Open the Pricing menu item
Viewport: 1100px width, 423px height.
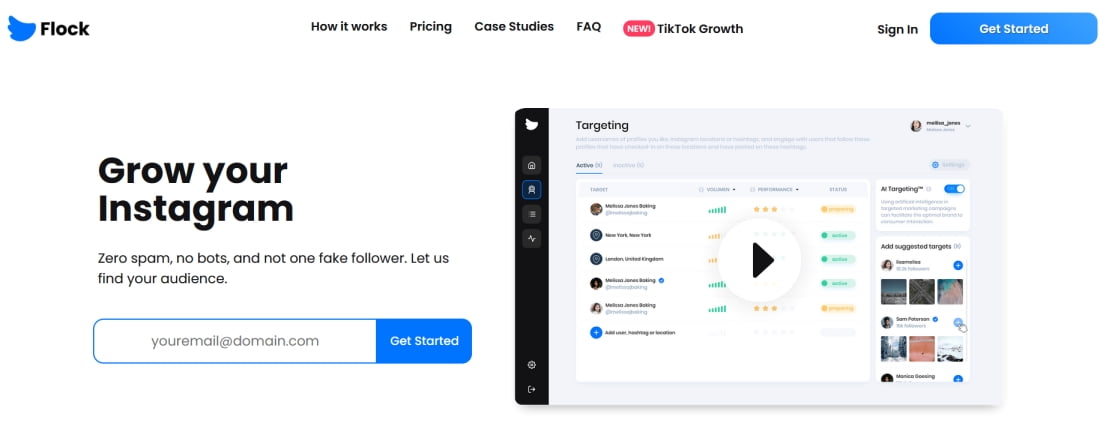(x=431, y=27)
